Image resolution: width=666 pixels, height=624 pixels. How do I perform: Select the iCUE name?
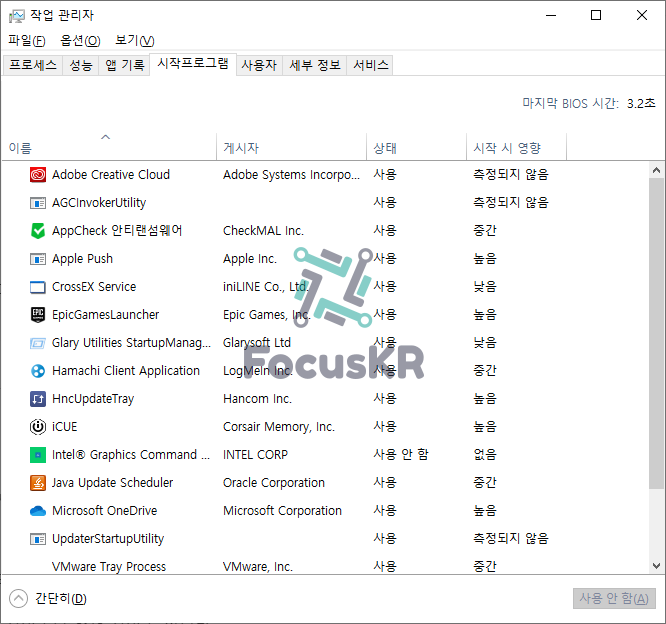click(x=65, y=427)
